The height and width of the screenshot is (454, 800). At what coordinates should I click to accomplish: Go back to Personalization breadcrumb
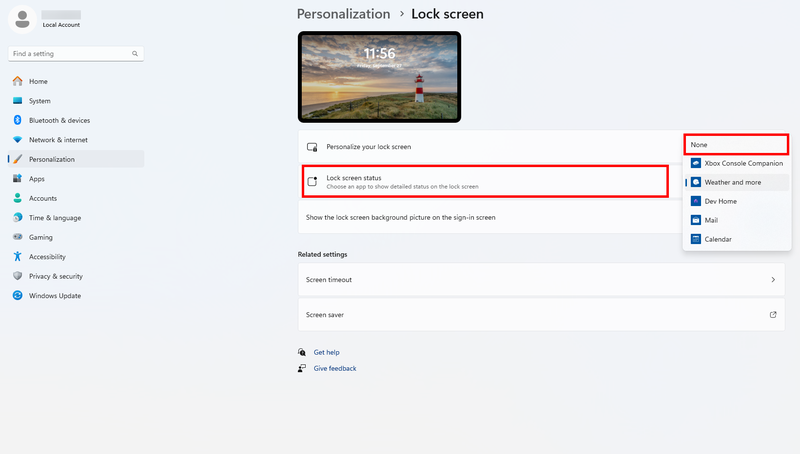coord(343,14)
